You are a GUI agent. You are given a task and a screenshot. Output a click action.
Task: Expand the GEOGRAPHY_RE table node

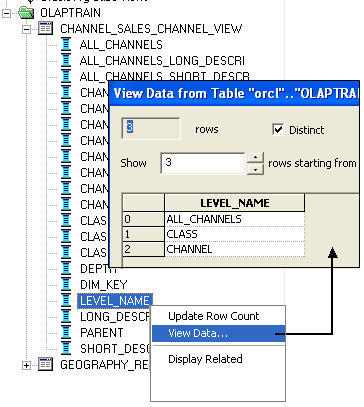pyautogui.click(x=26, y=365)
